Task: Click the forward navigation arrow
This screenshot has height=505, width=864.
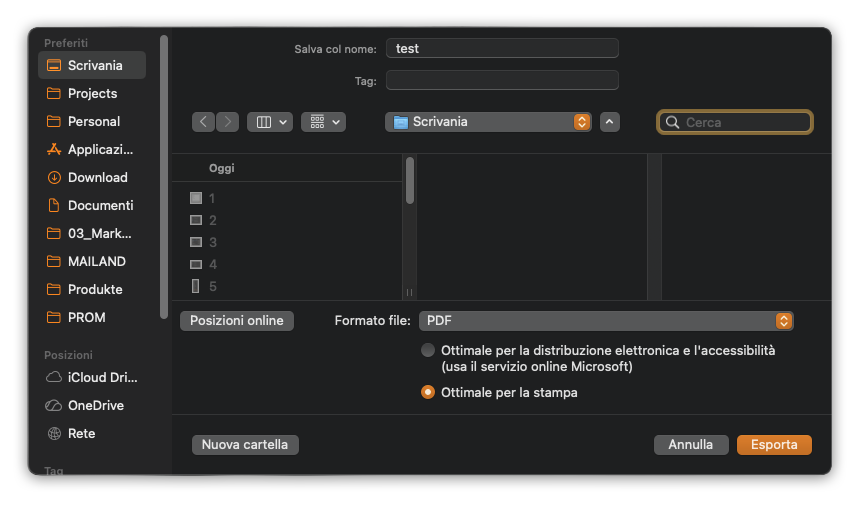Action: [228, 122]
